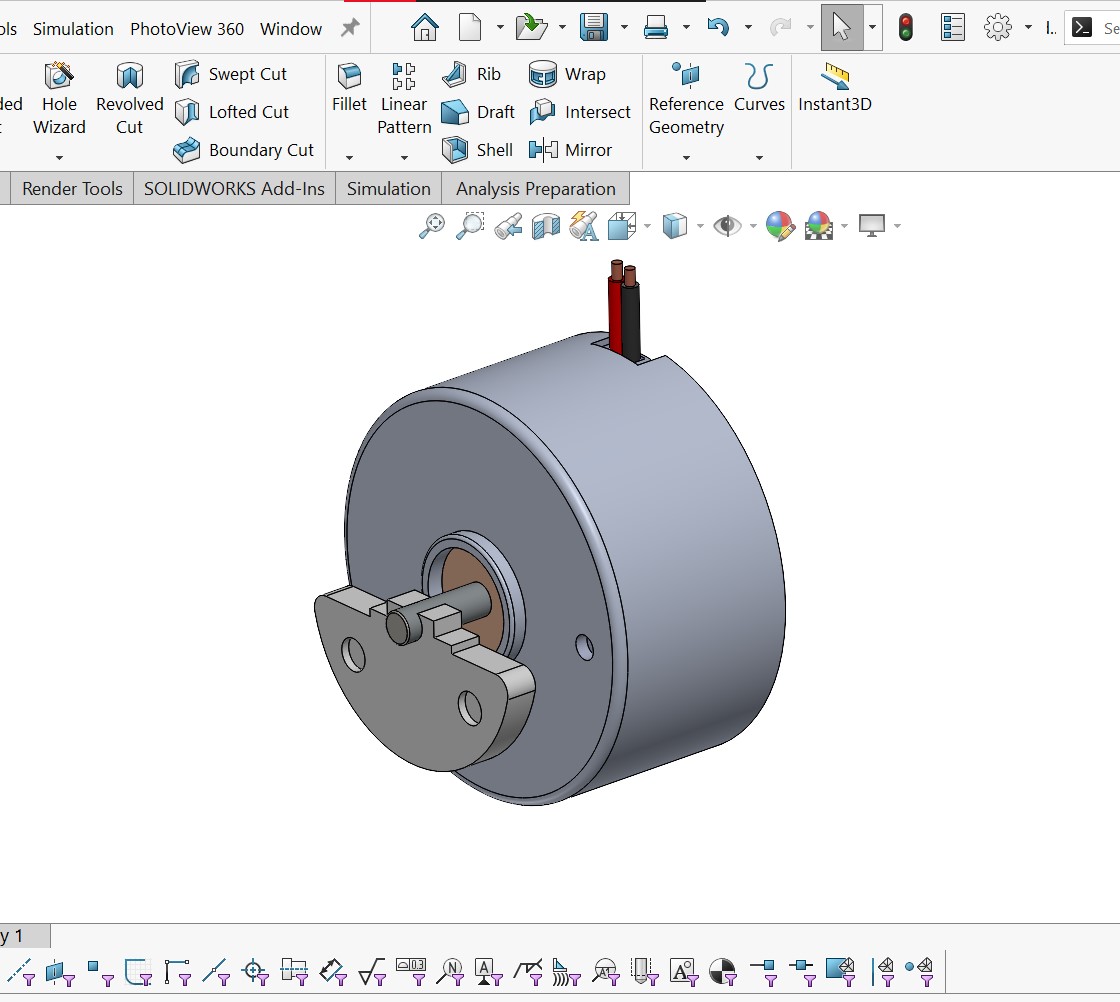This screenshot has height=1002, width=1120.
Task: Click the Display Style icon
Action: (x=675, y=226)
